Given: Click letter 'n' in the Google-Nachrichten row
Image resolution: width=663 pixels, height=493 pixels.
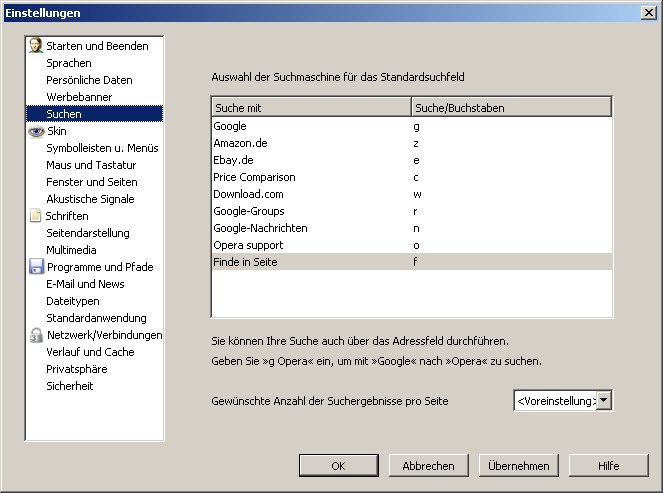Looking at the screenshot, I should 416,228.
